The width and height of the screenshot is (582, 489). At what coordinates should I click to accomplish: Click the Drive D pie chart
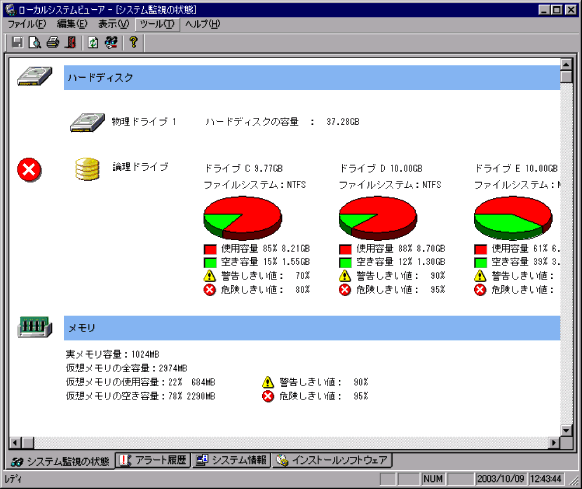coord(378,218)
